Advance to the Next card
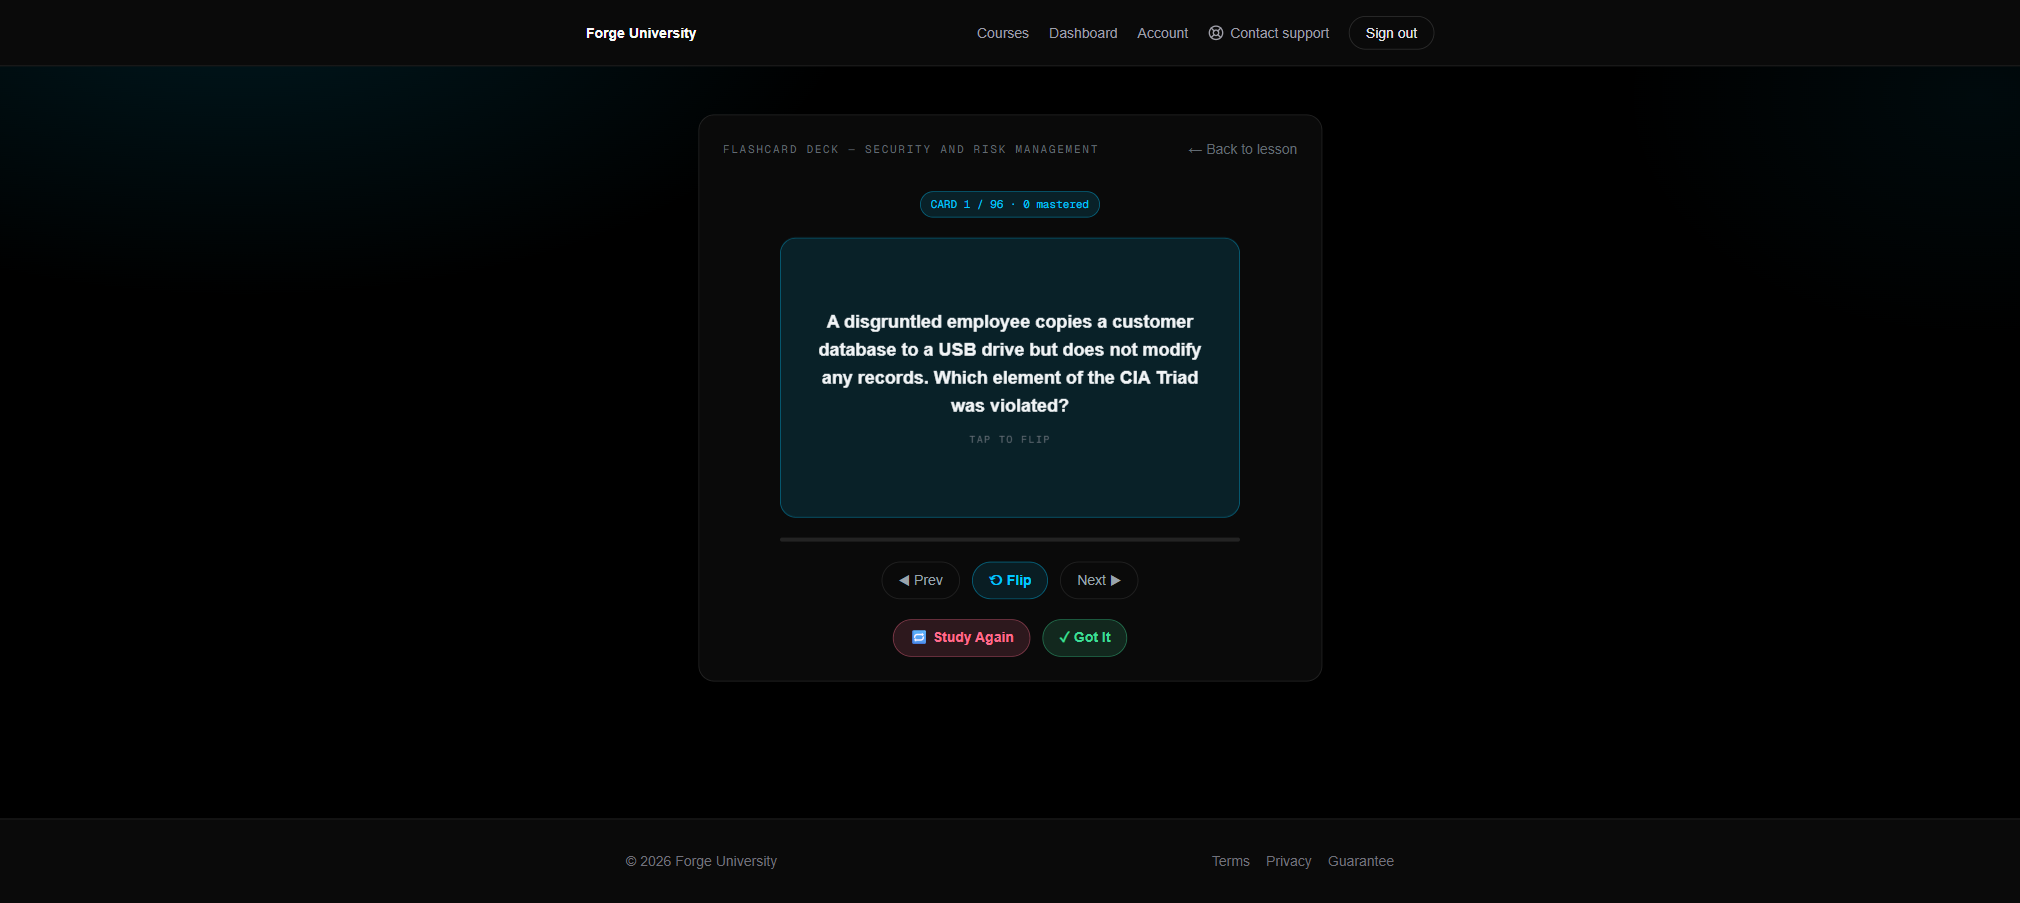 (x=1099, y=580)
